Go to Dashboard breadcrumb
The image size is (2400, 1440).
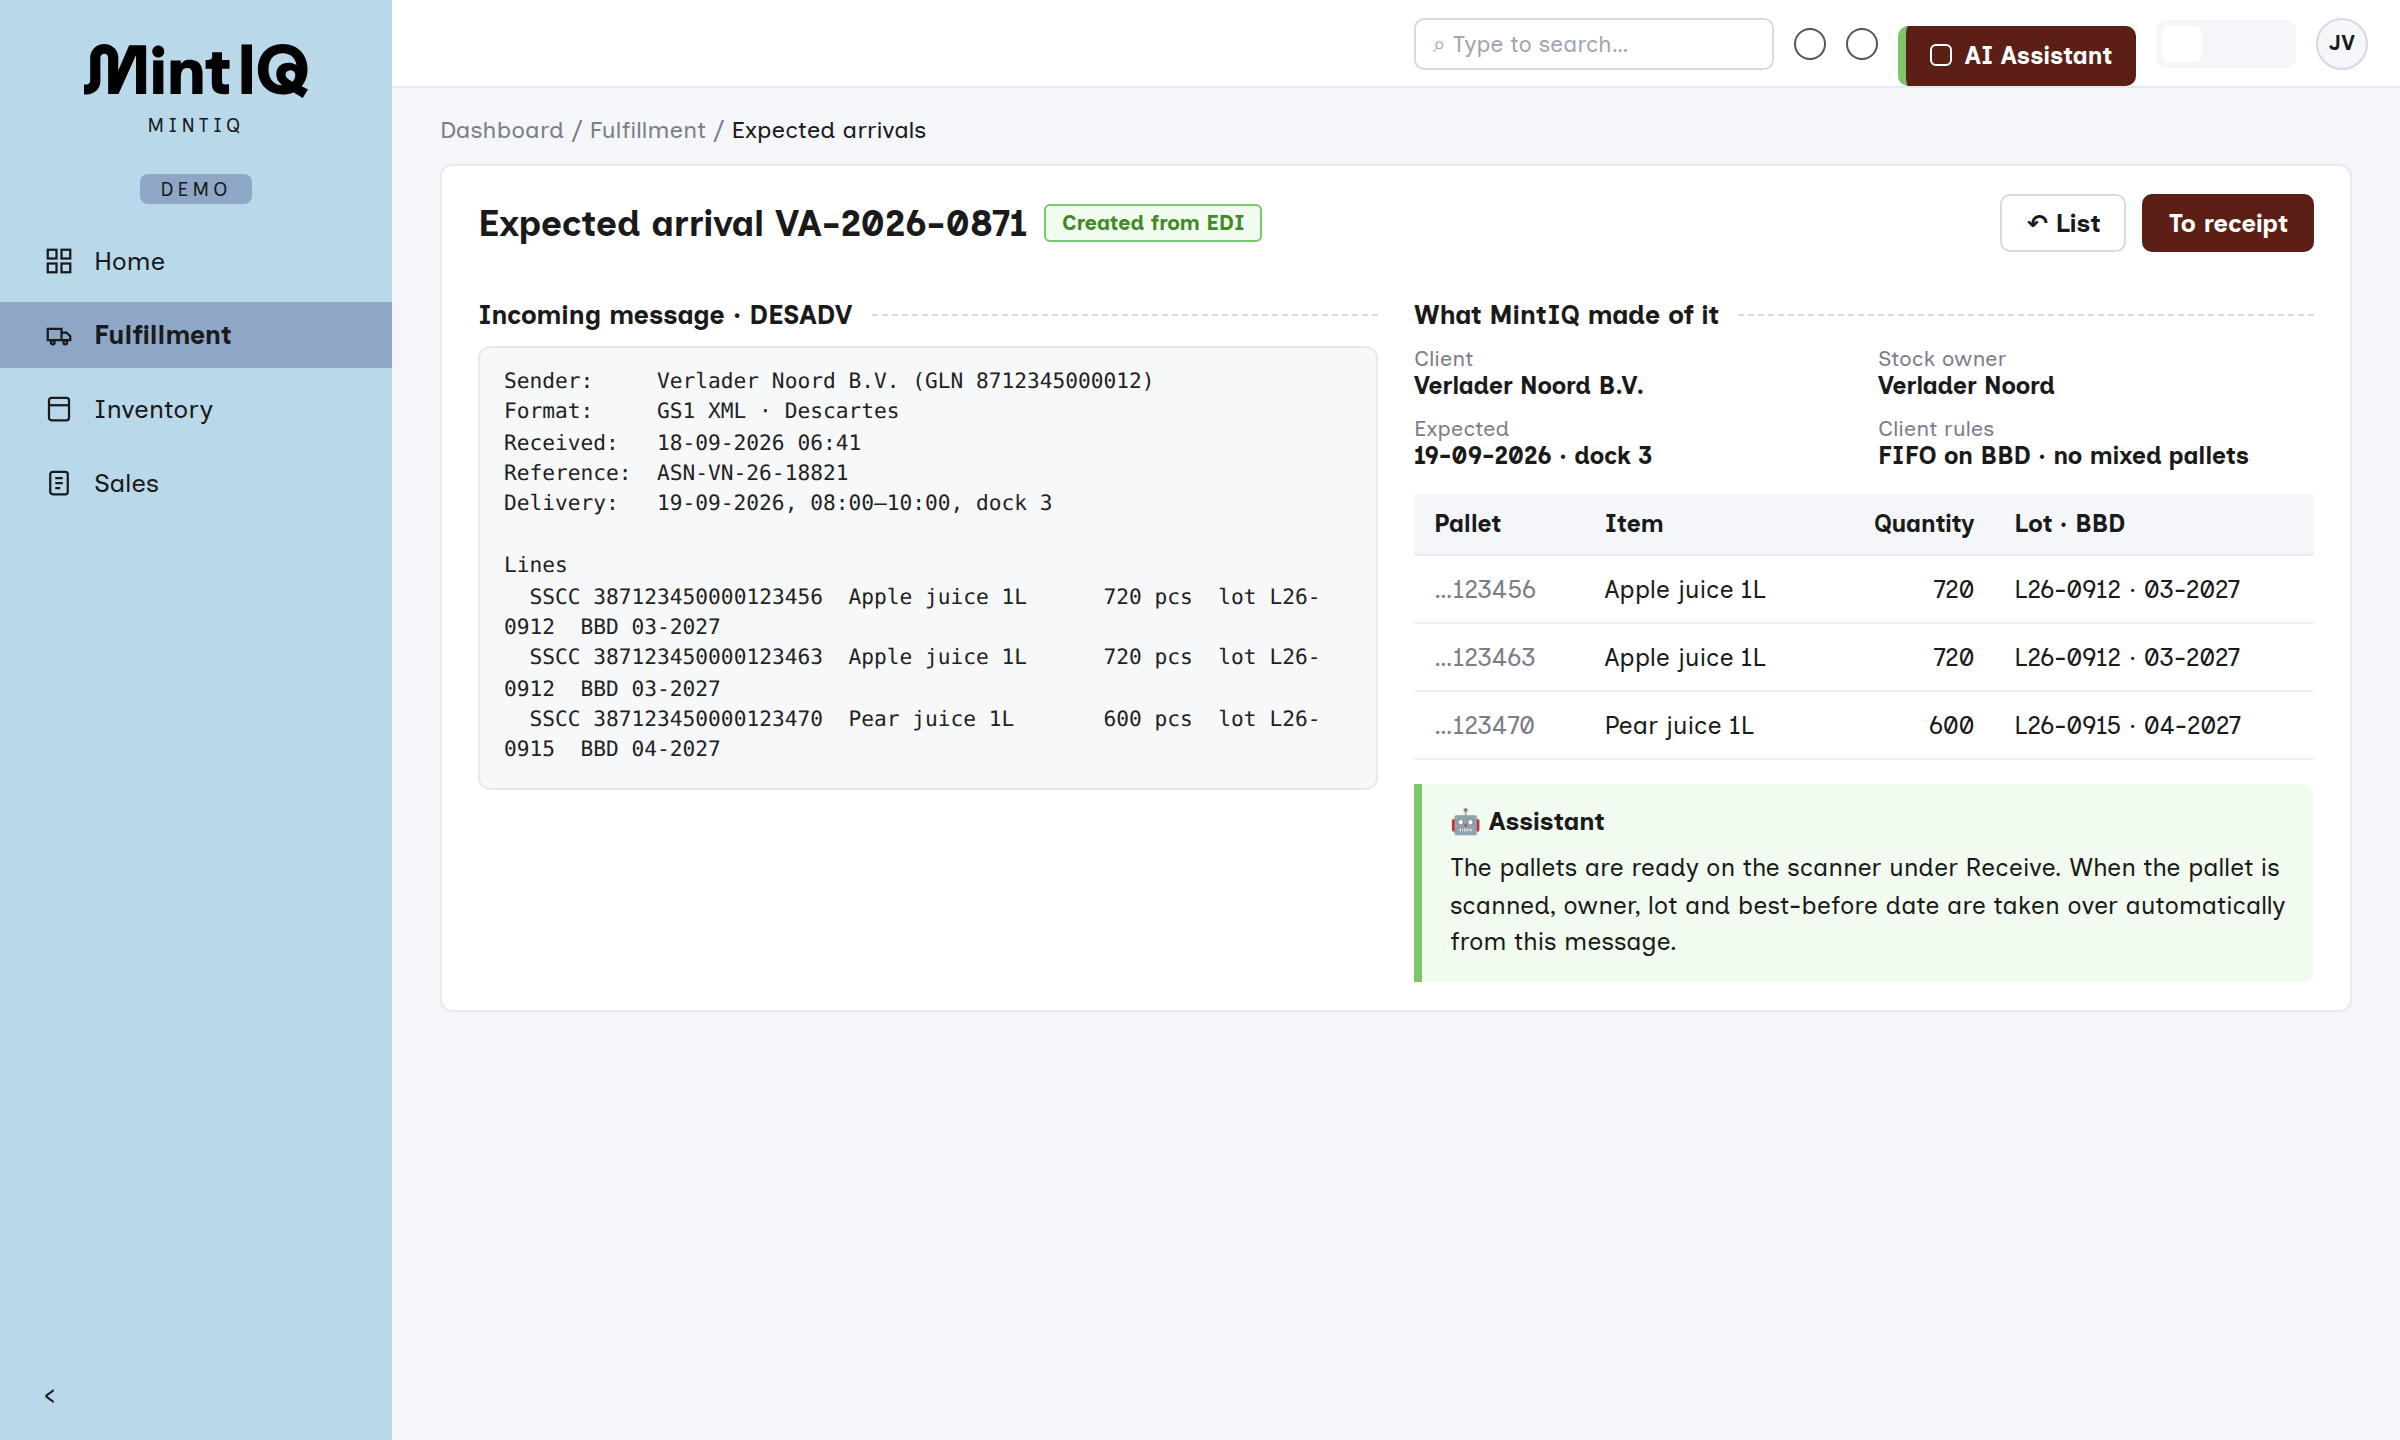point(502,130)
